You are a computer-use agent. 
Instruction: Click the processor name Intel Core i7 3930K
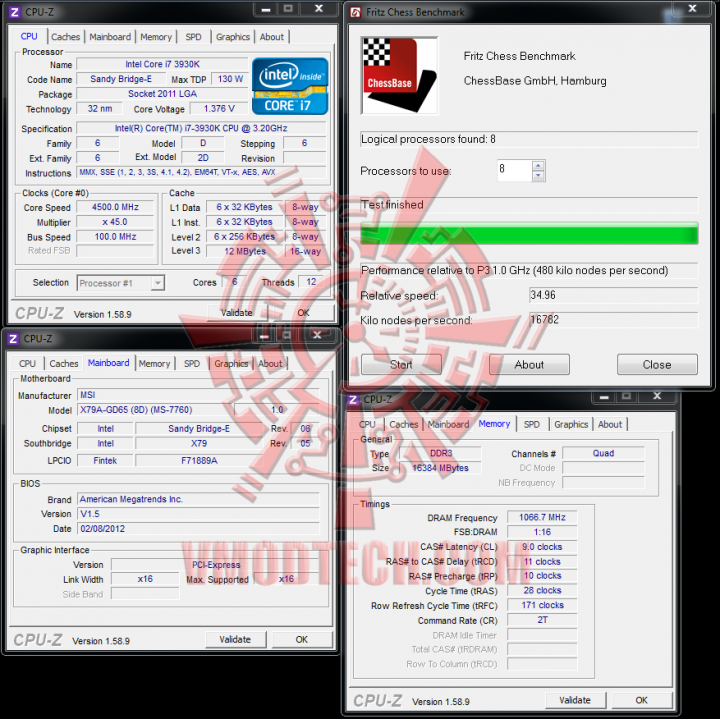163,64
